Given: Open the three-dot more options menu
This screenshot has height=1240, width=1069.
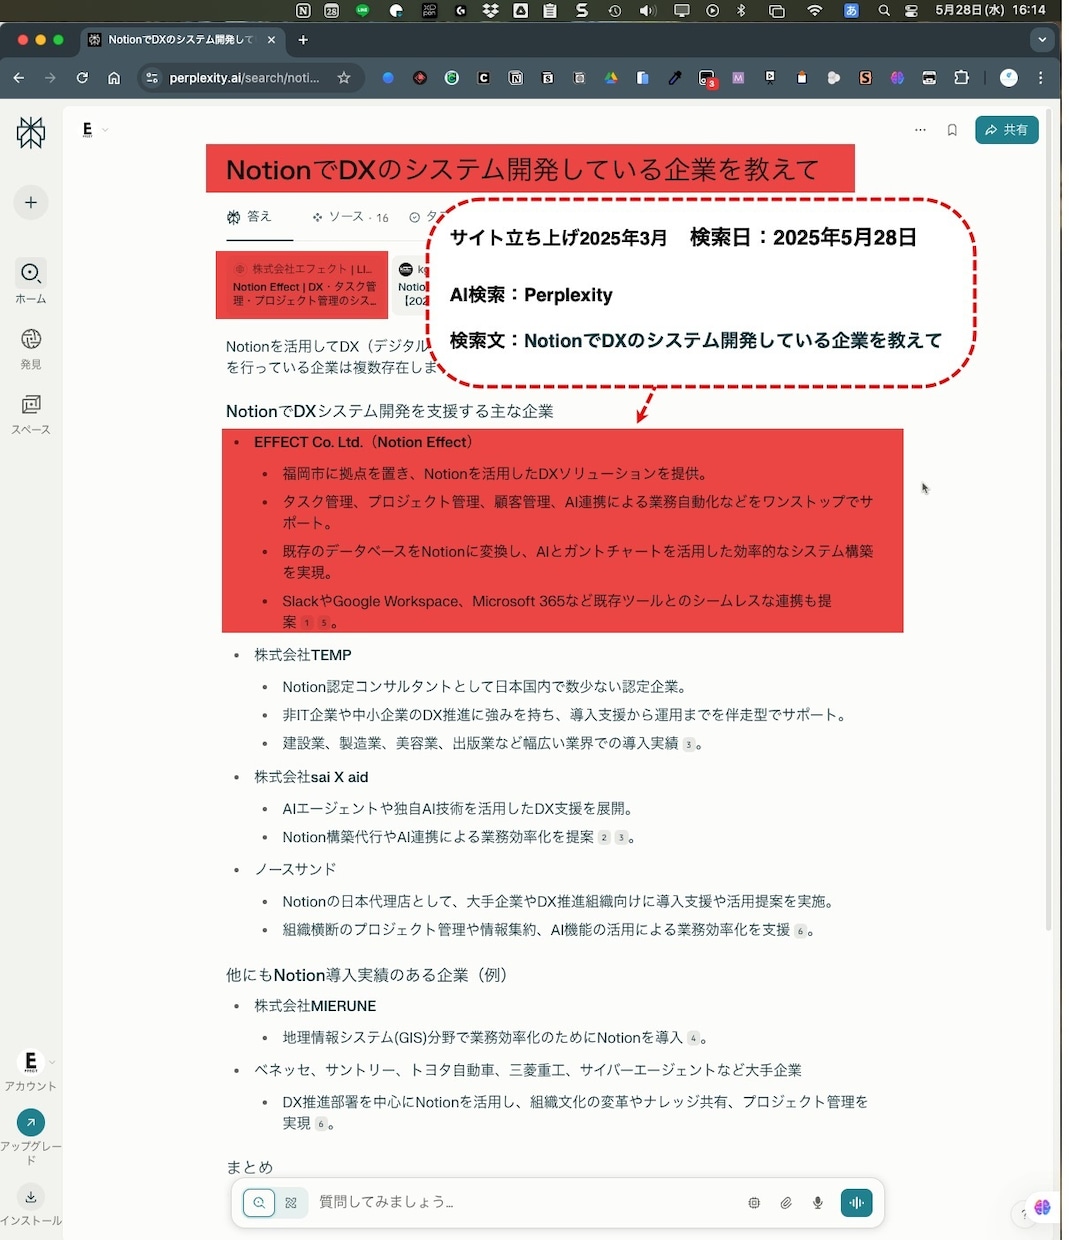Looking at the screenshot, I should (x=920, y=130).
